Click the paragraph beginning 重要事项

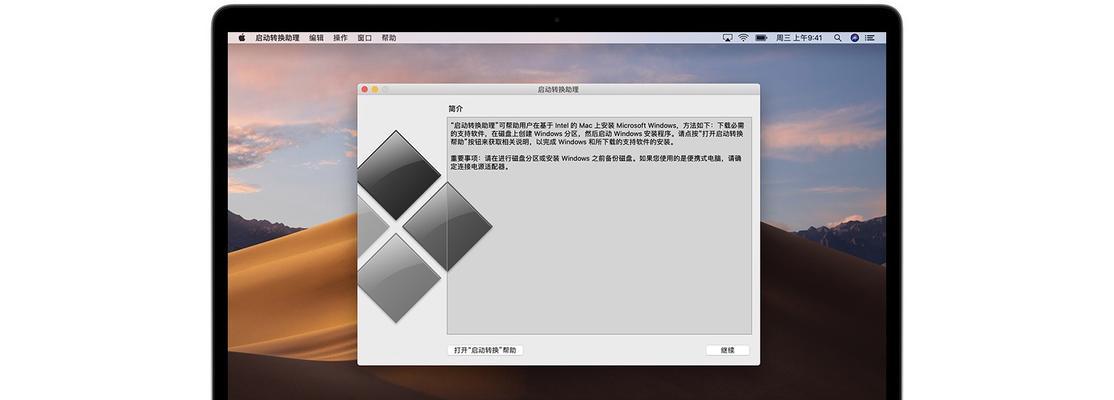[x=595, y=163]
